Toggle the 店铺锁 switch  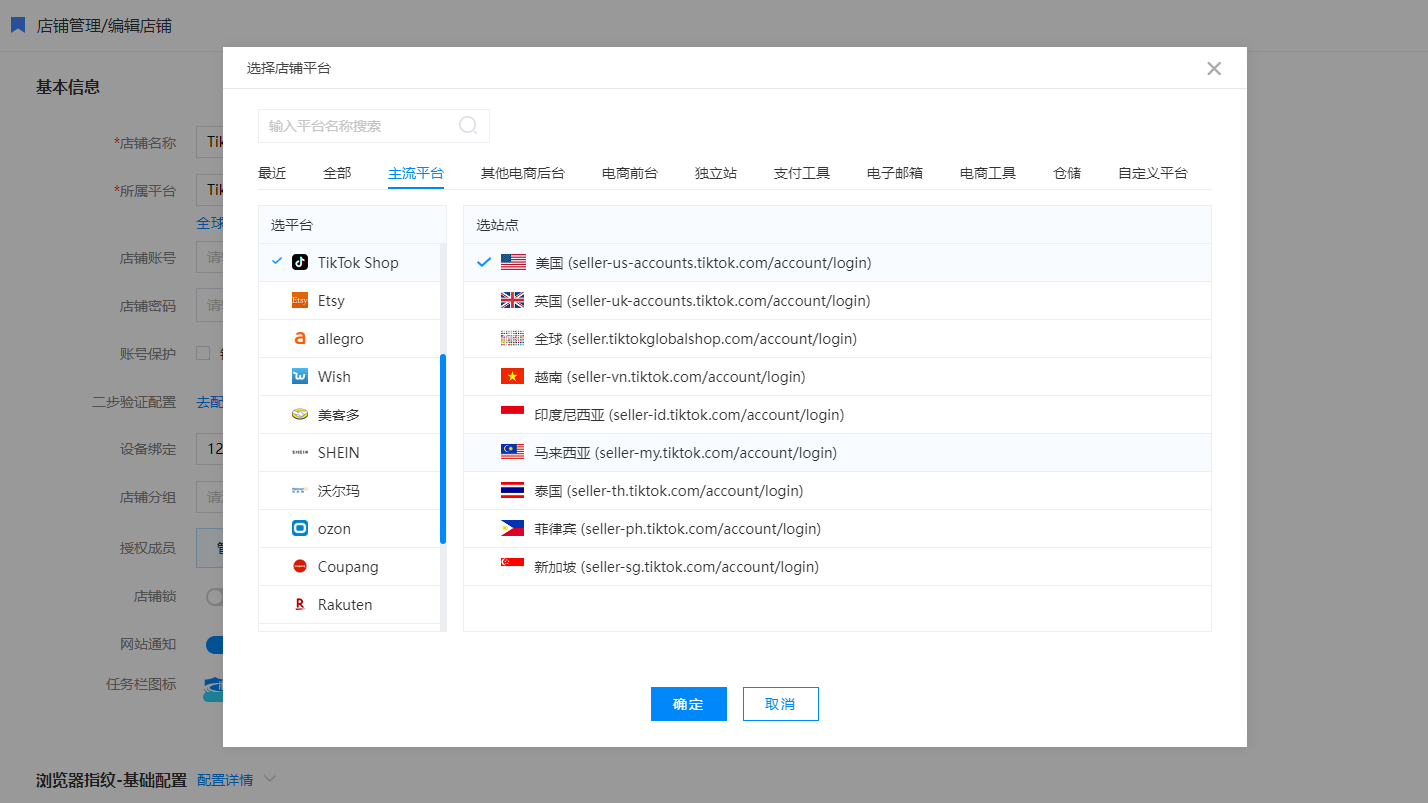pos(214,597)
